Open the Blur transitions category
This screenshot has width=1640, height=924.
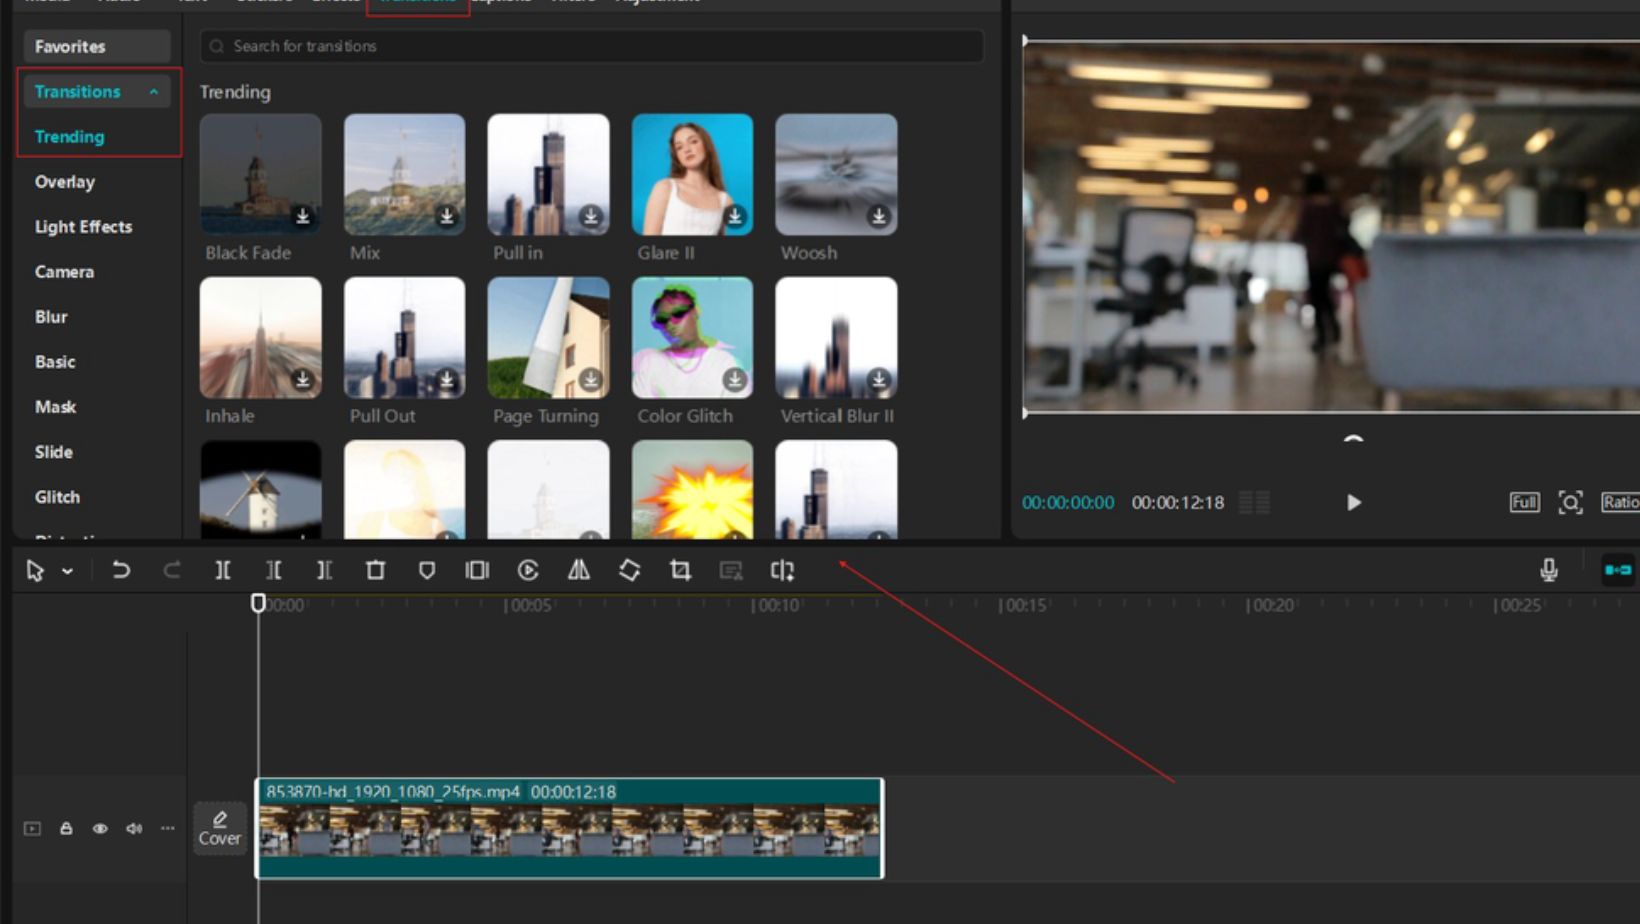click(x=51, y=317)
